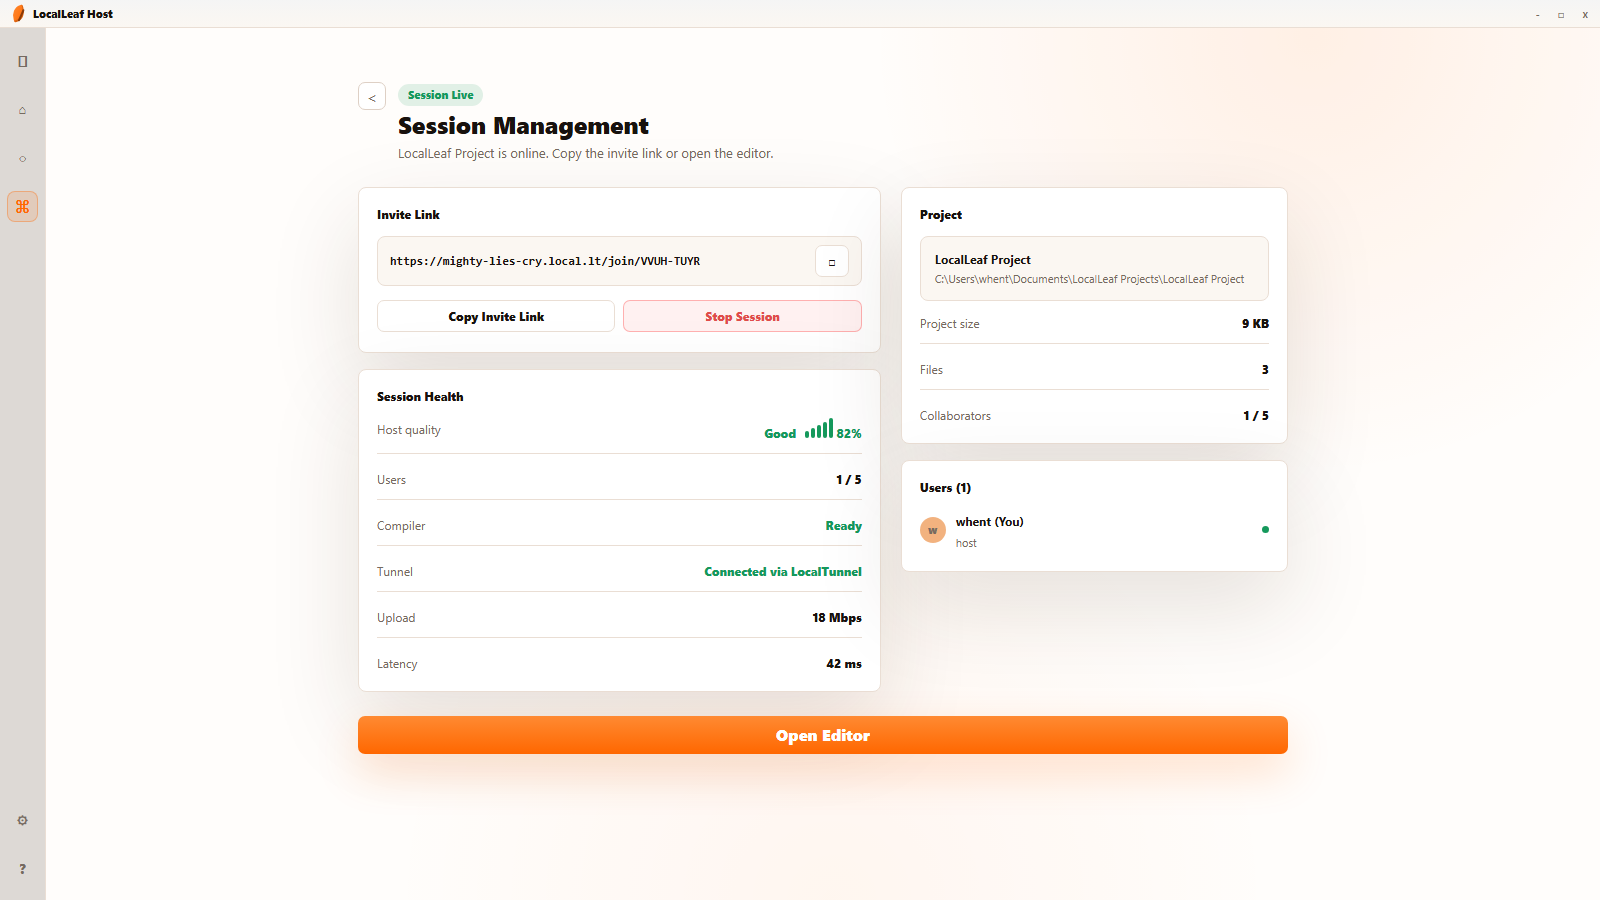
Task: Click the Copy Invite Link button
Action: 496,317
